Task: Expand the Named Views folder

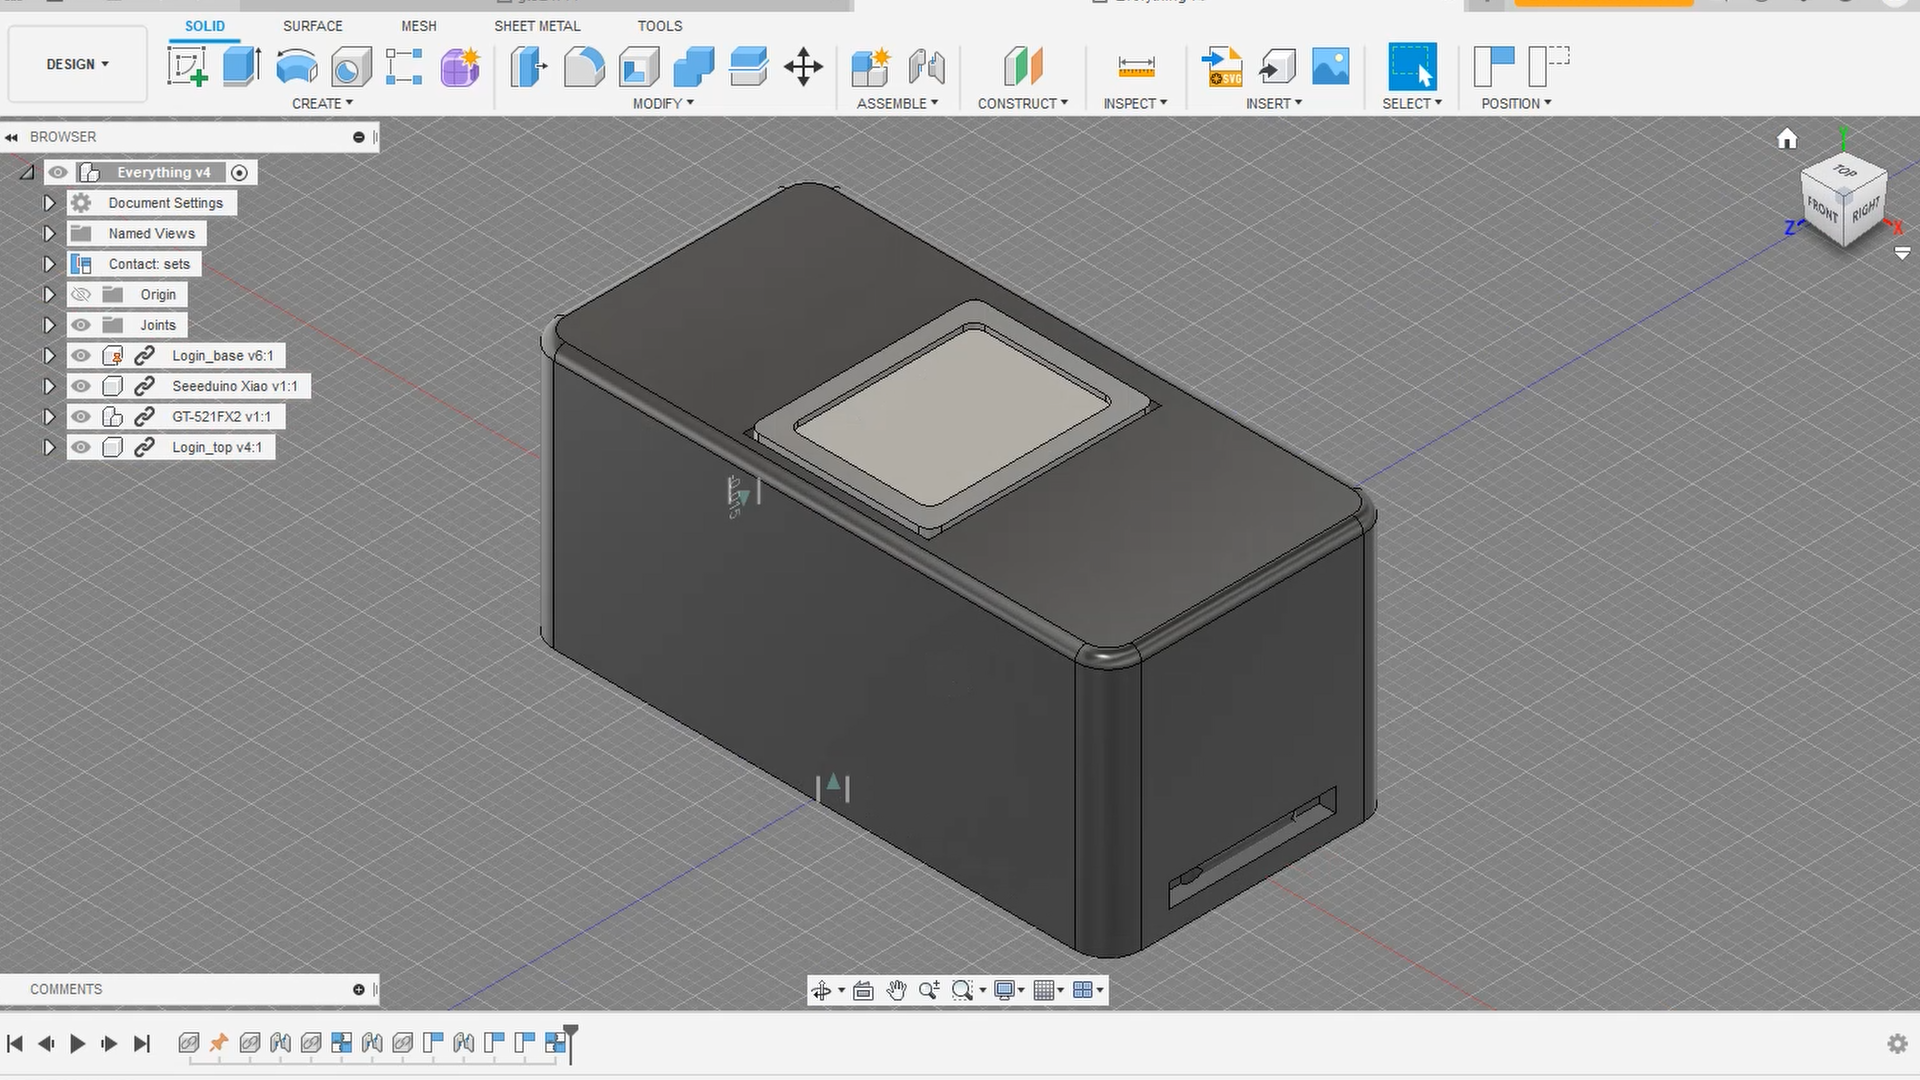Action: (49, 233)
